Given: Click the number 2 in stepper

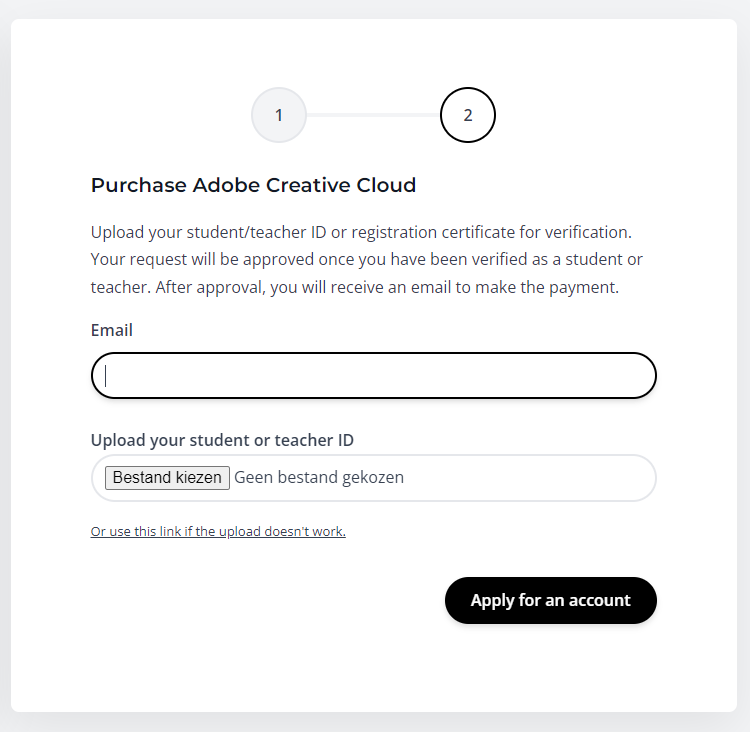Looking at the screenshot, I should point(468,115).
